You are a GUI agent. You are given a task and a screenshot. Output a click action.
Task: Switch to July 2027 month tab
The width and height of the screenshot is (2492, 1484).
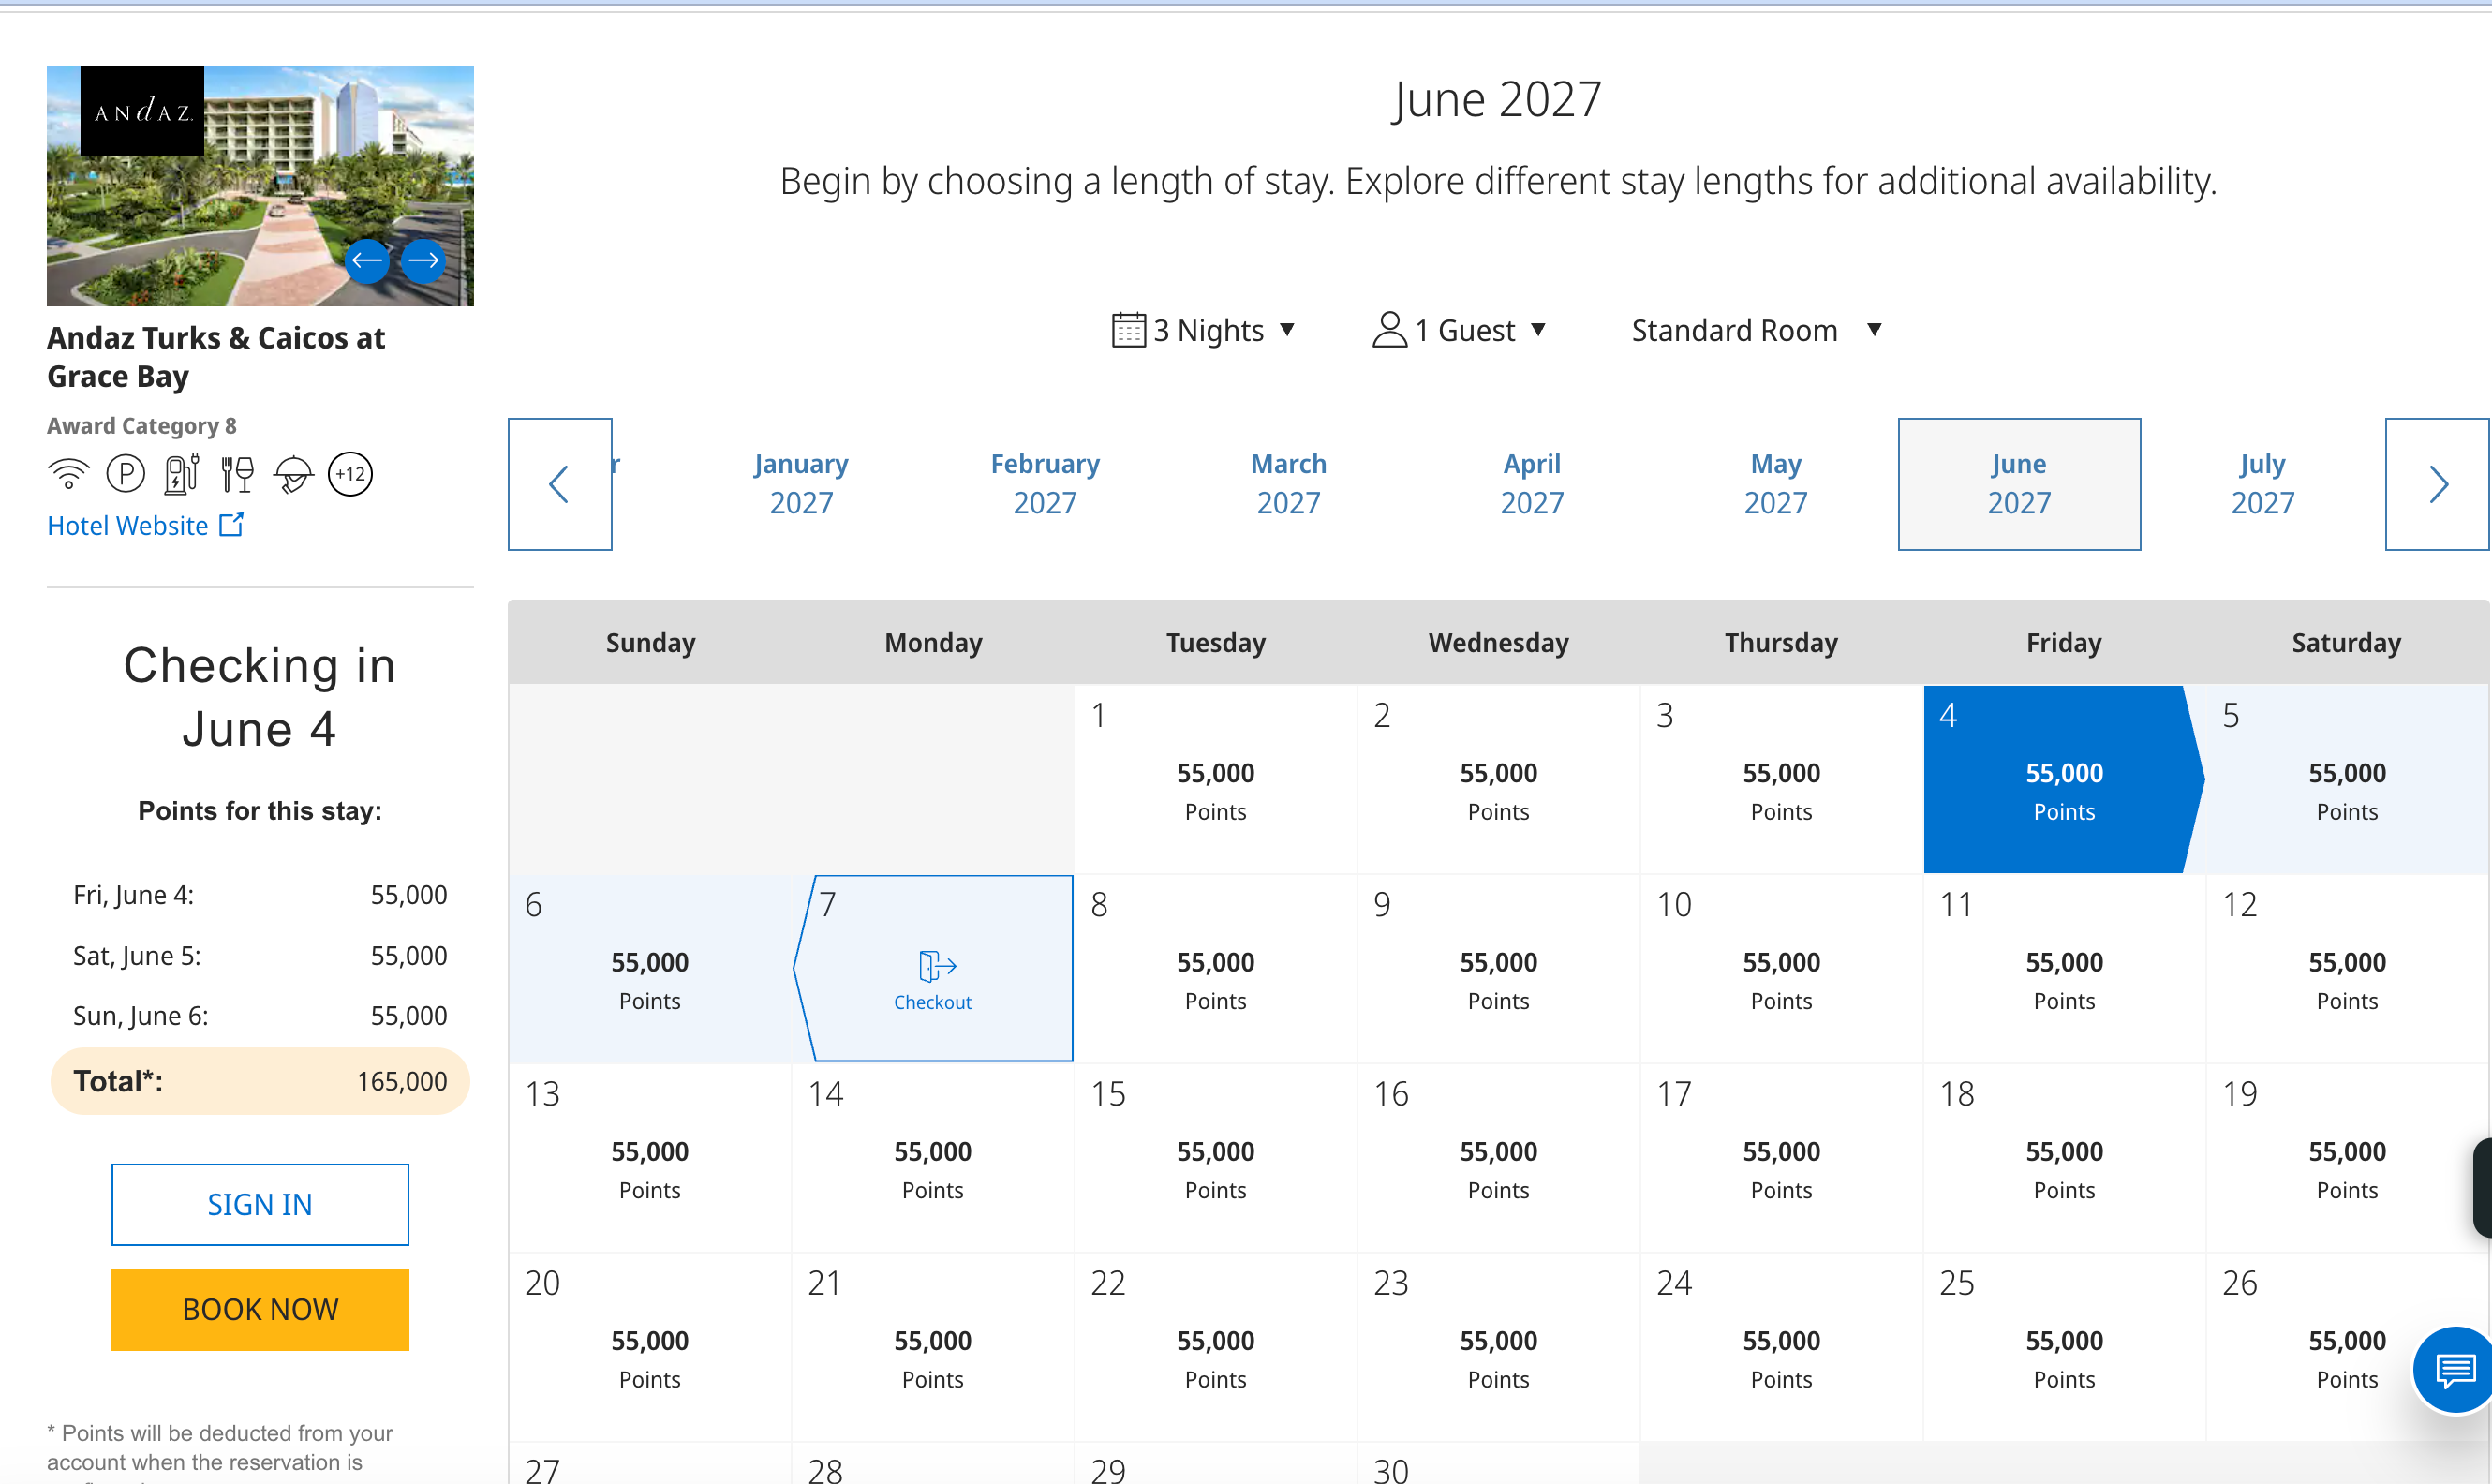coord(2263,484)
